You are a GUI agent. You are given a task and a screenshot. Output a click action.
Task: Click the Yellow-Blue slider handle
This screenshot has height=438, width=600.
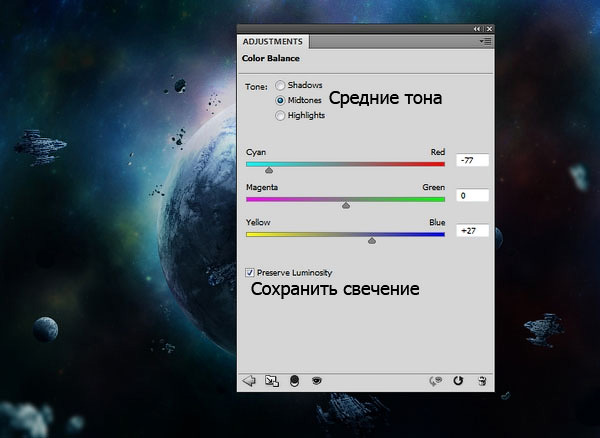pyautogui.click(x=372, y=240)
